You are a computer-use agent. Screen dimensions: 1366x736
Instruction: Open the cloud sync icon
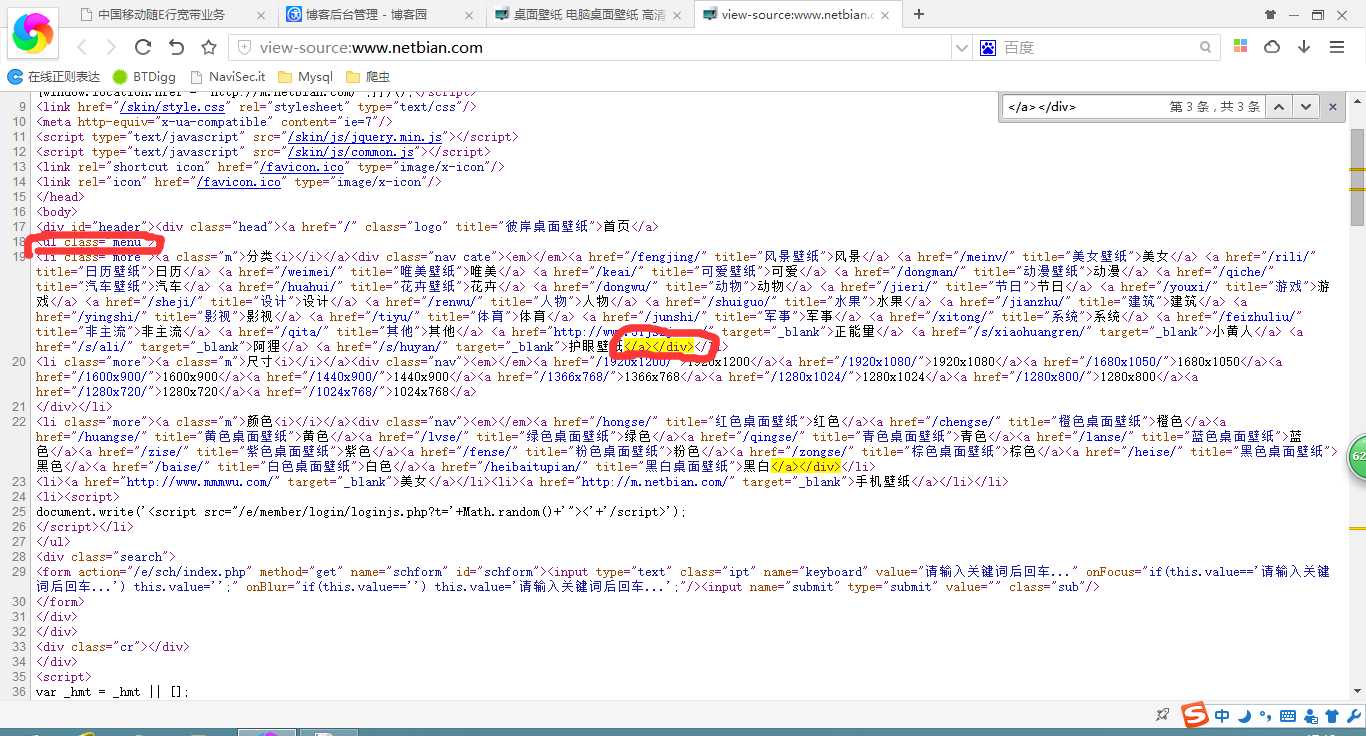coord(1272,47)
